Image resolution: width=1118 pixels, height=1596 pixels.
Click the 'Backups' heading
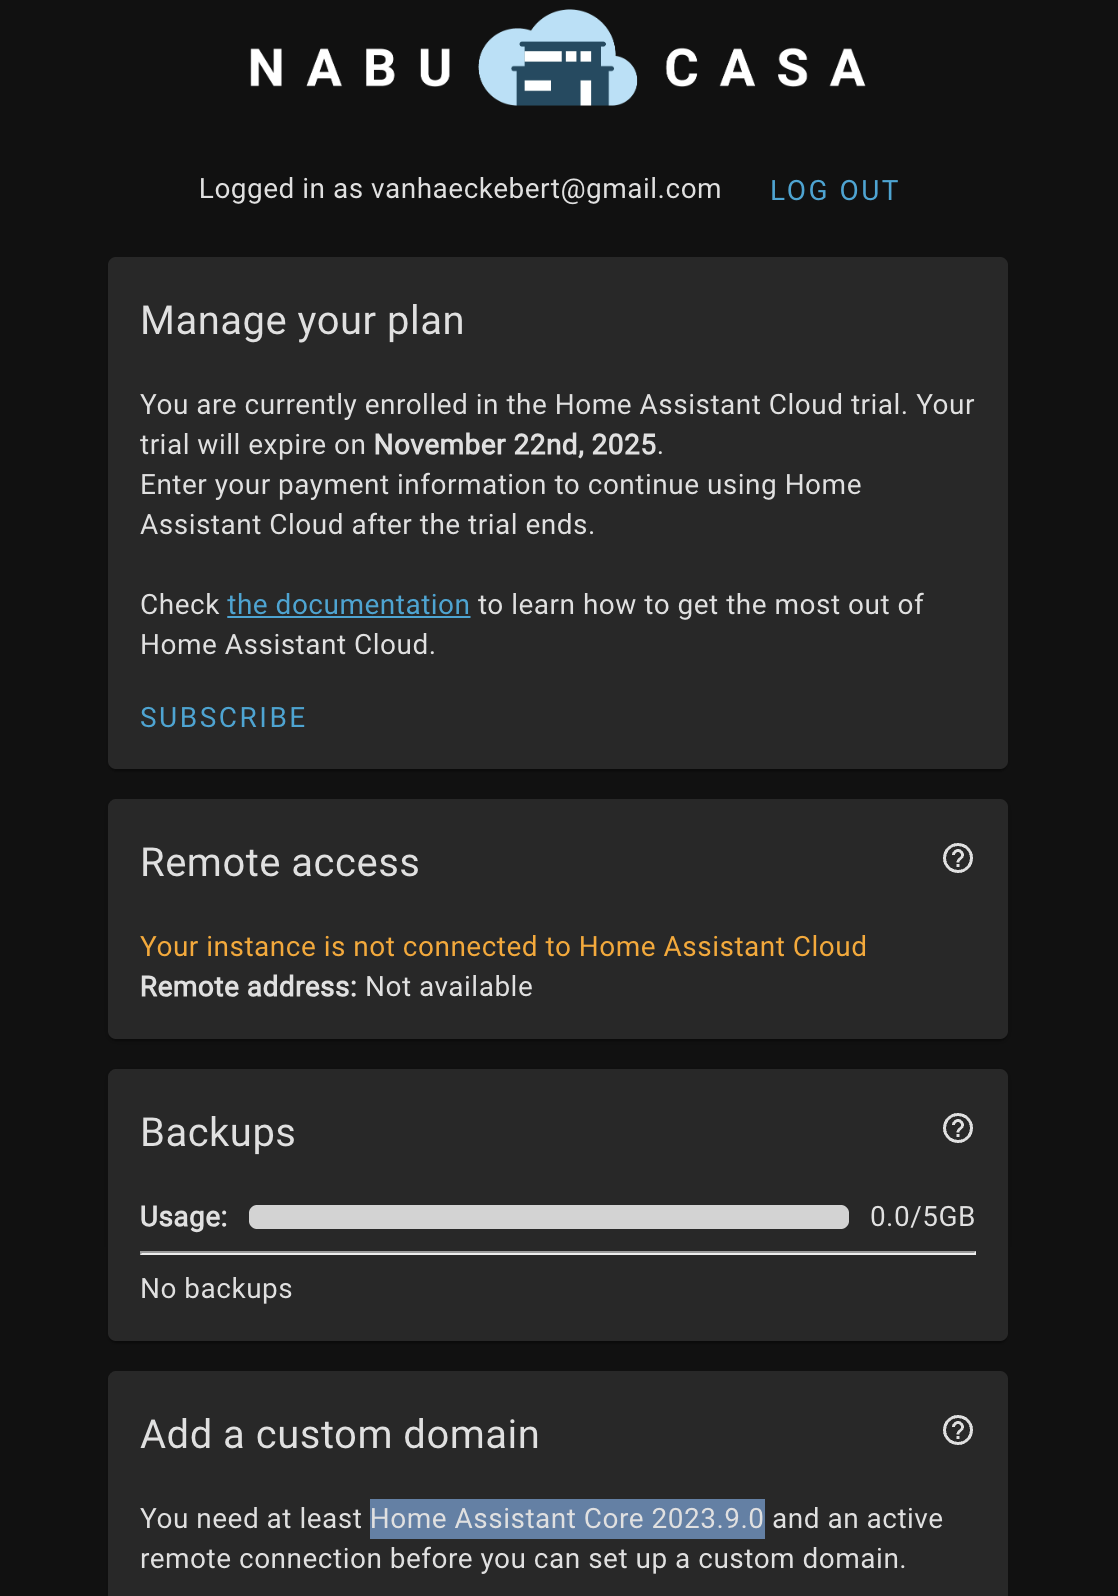(x=218, y=1133)
